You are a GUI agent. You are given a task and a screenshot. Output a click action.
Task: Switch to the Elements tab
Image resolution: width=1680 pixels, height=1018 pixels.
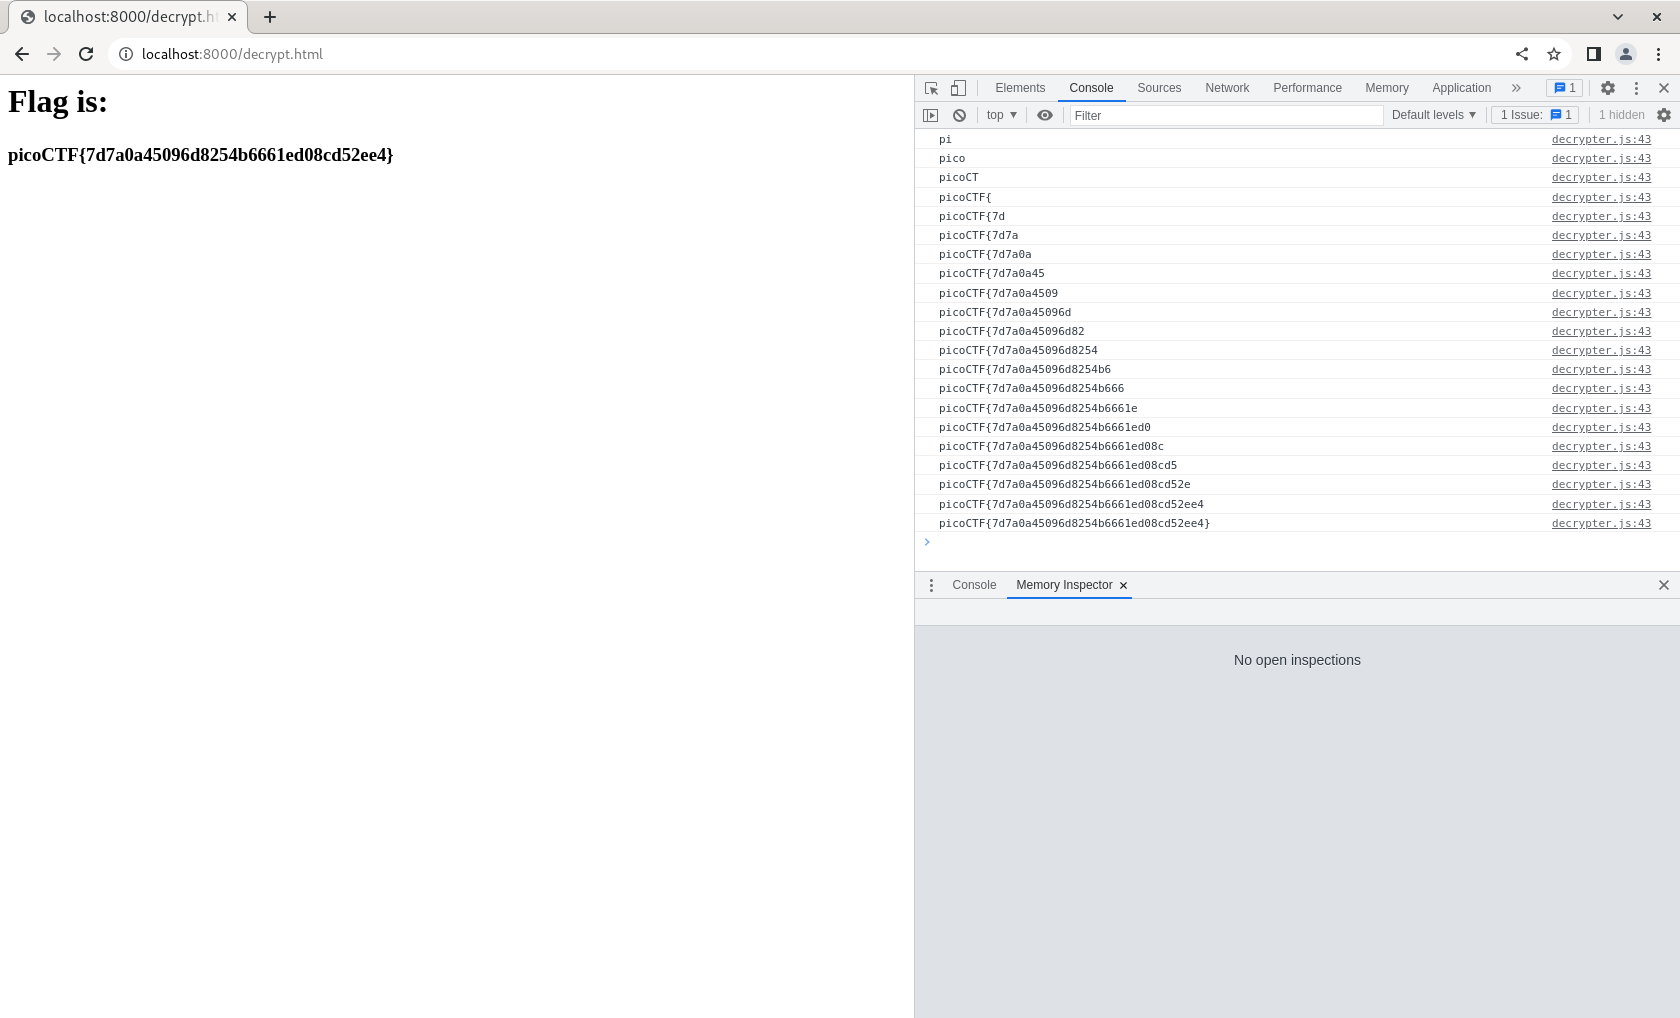coord(1020,88)
